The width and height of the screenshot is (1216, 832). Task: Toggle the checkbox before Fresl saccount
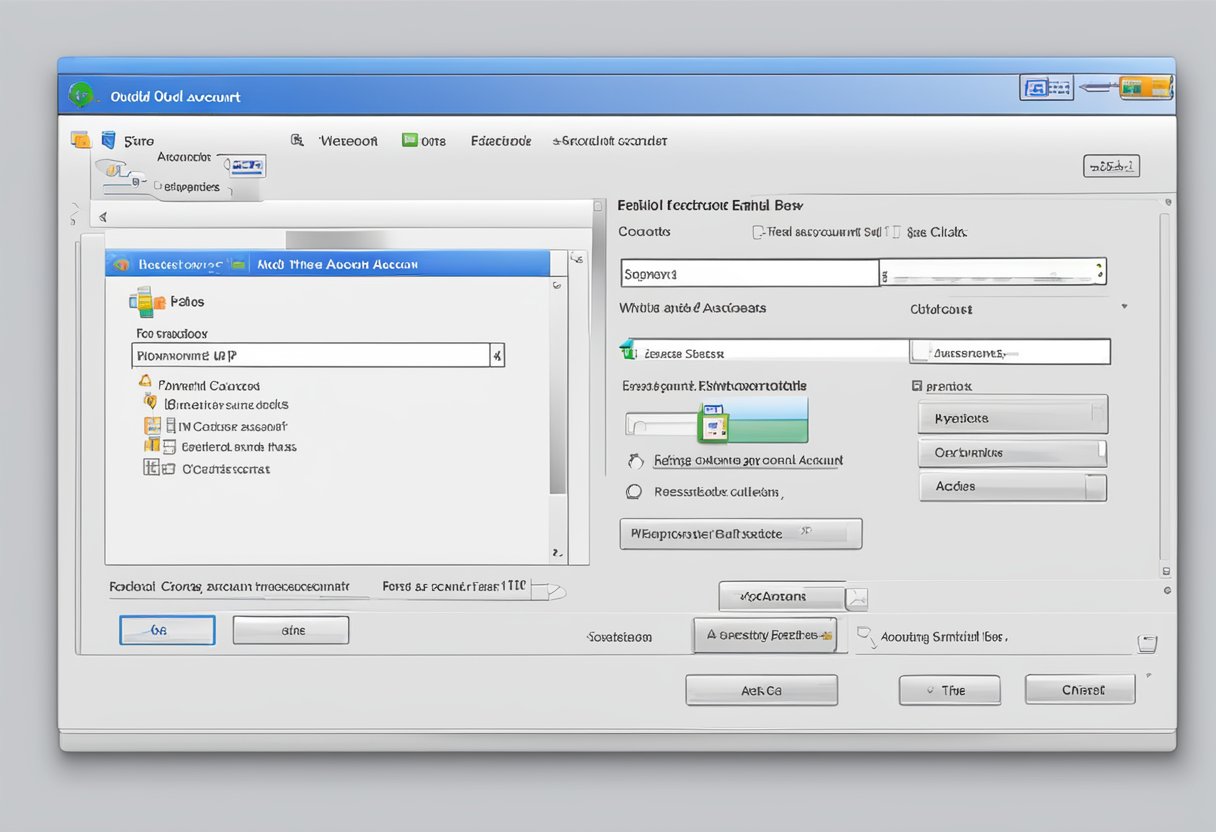pos(758,232)
